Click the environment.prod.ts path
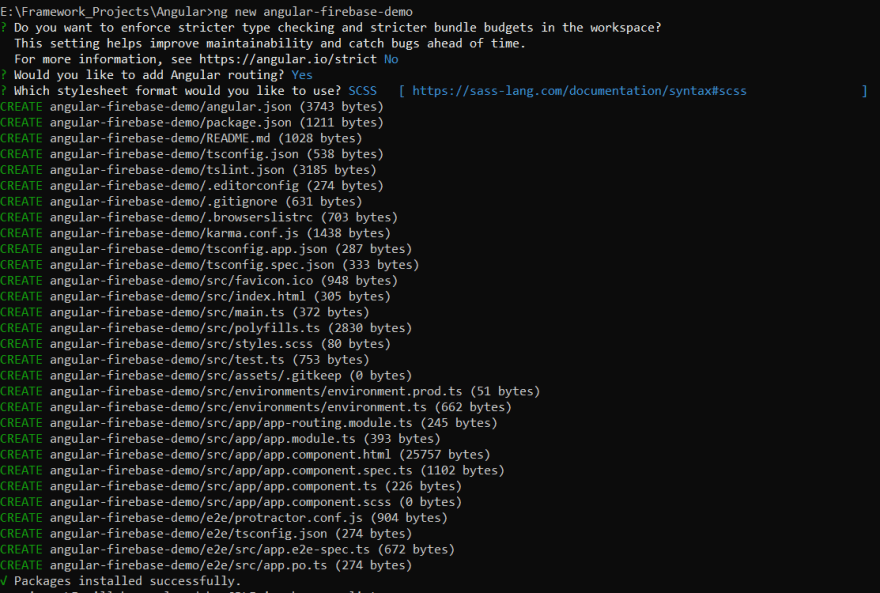The height and width of the screenshot is (593, 880). [x=256, y=392]
